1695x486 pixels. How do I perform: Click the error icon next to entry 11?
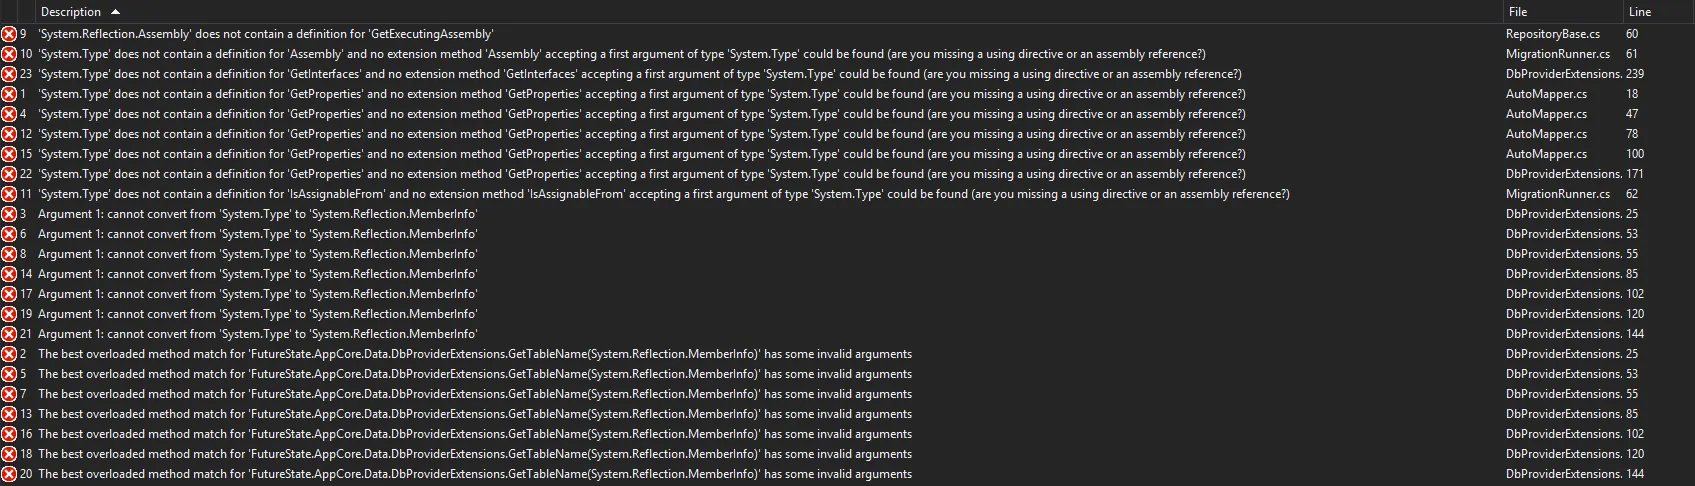coord(9,194)
